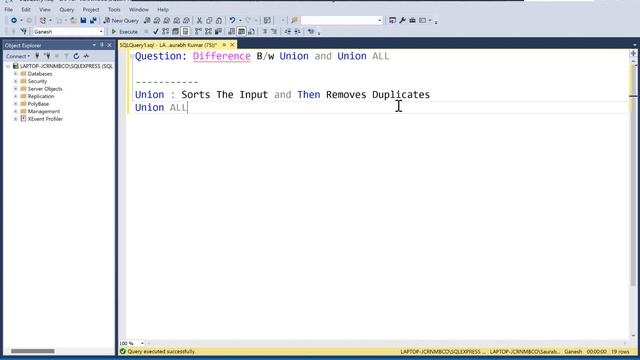This screenshot has height=360, width=640.
Task: Open the Project menu
Action: coord(91,9)
